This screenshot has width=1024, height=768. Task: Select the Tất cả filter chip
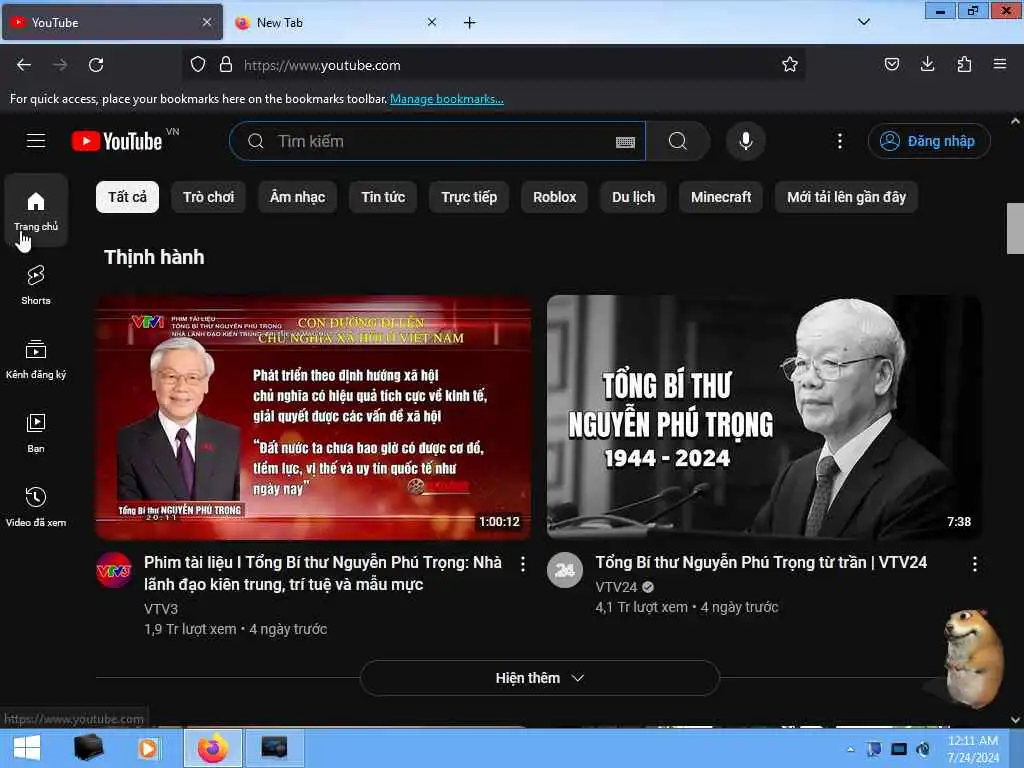click(127, 197)
